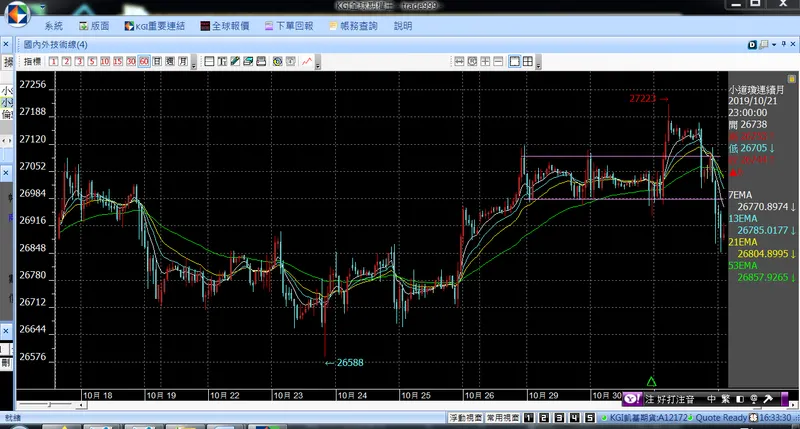Open the panel options dropdown arrow
Image resolution: width=800 pixels, height=429 pixels.
pyautogui.click(x=774, y=45)
